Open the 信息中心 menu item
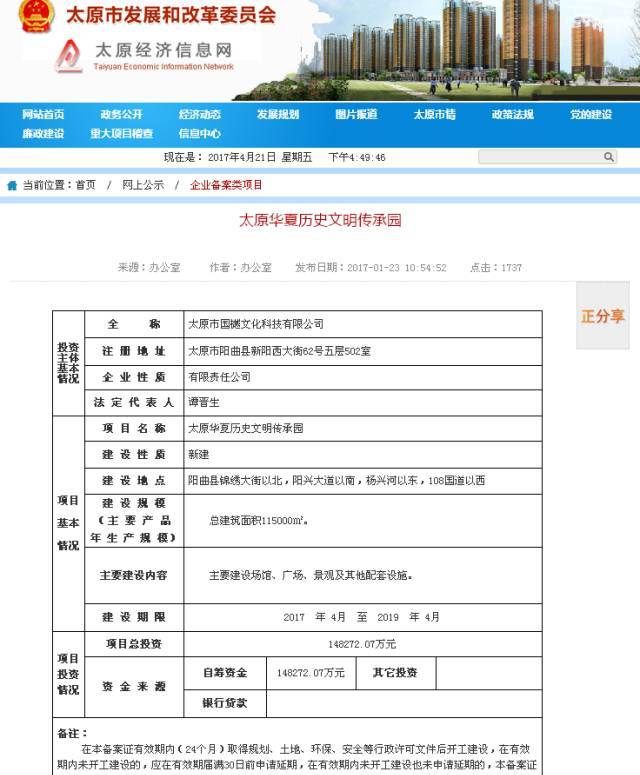Image resolution: width=640 pixels, height=775 pixels. pyautogui.click(x=200, y=133)
